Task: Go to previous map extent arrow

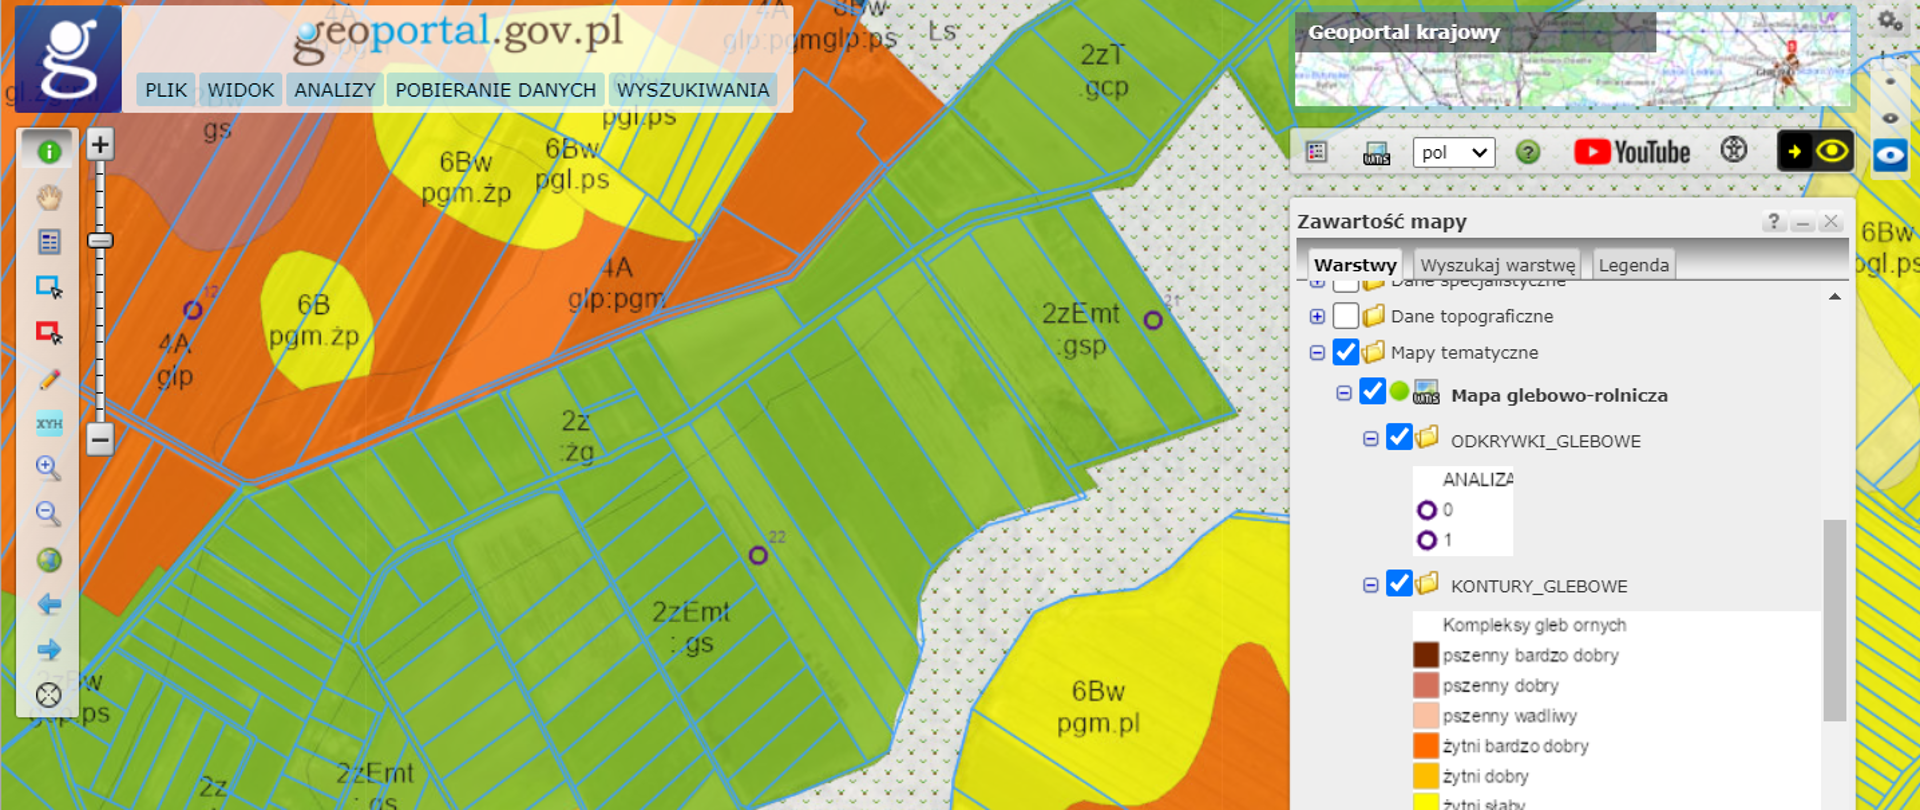Action: (49, 604)
